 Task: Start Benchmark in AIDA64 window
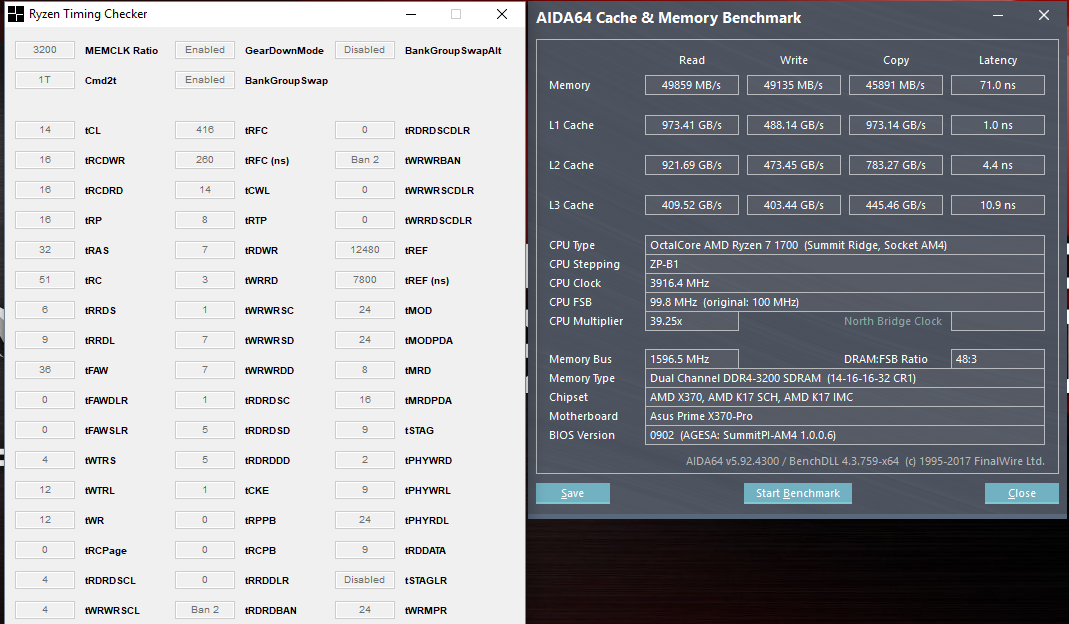(x=798, y=493)
